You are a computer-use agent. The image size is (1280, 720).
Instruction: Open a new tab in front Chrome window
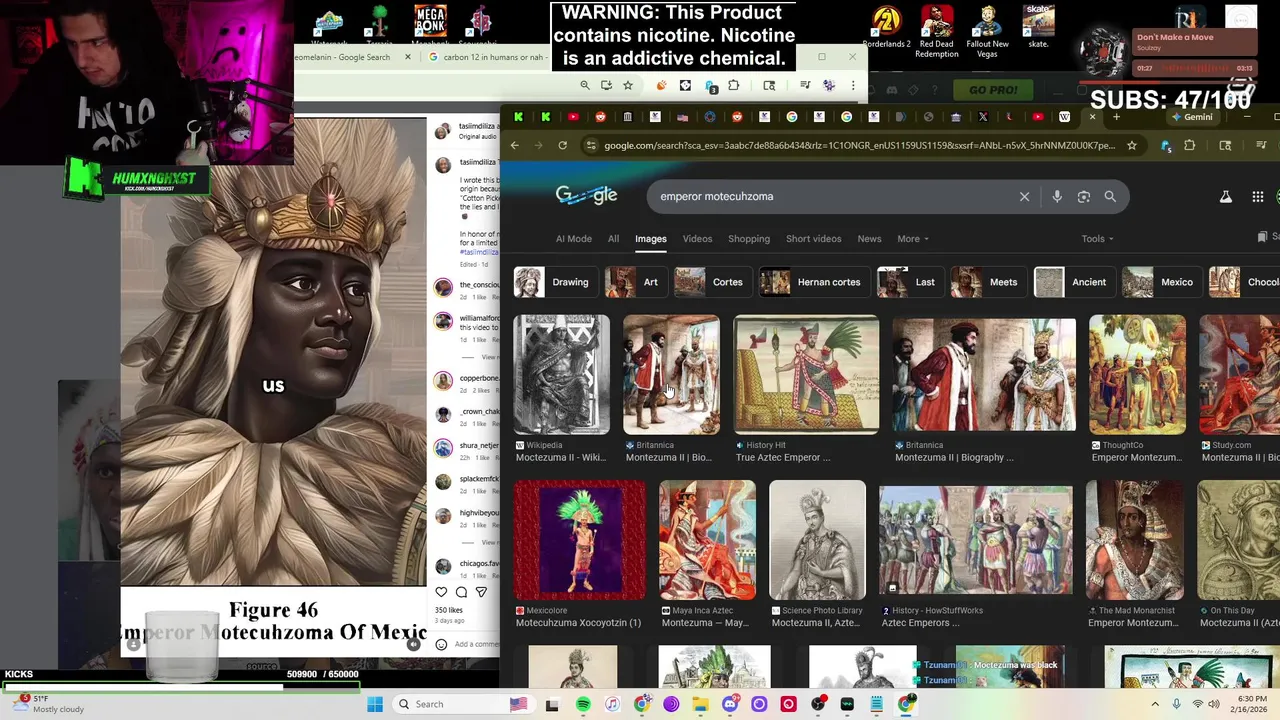click(x=1117, y=117)
